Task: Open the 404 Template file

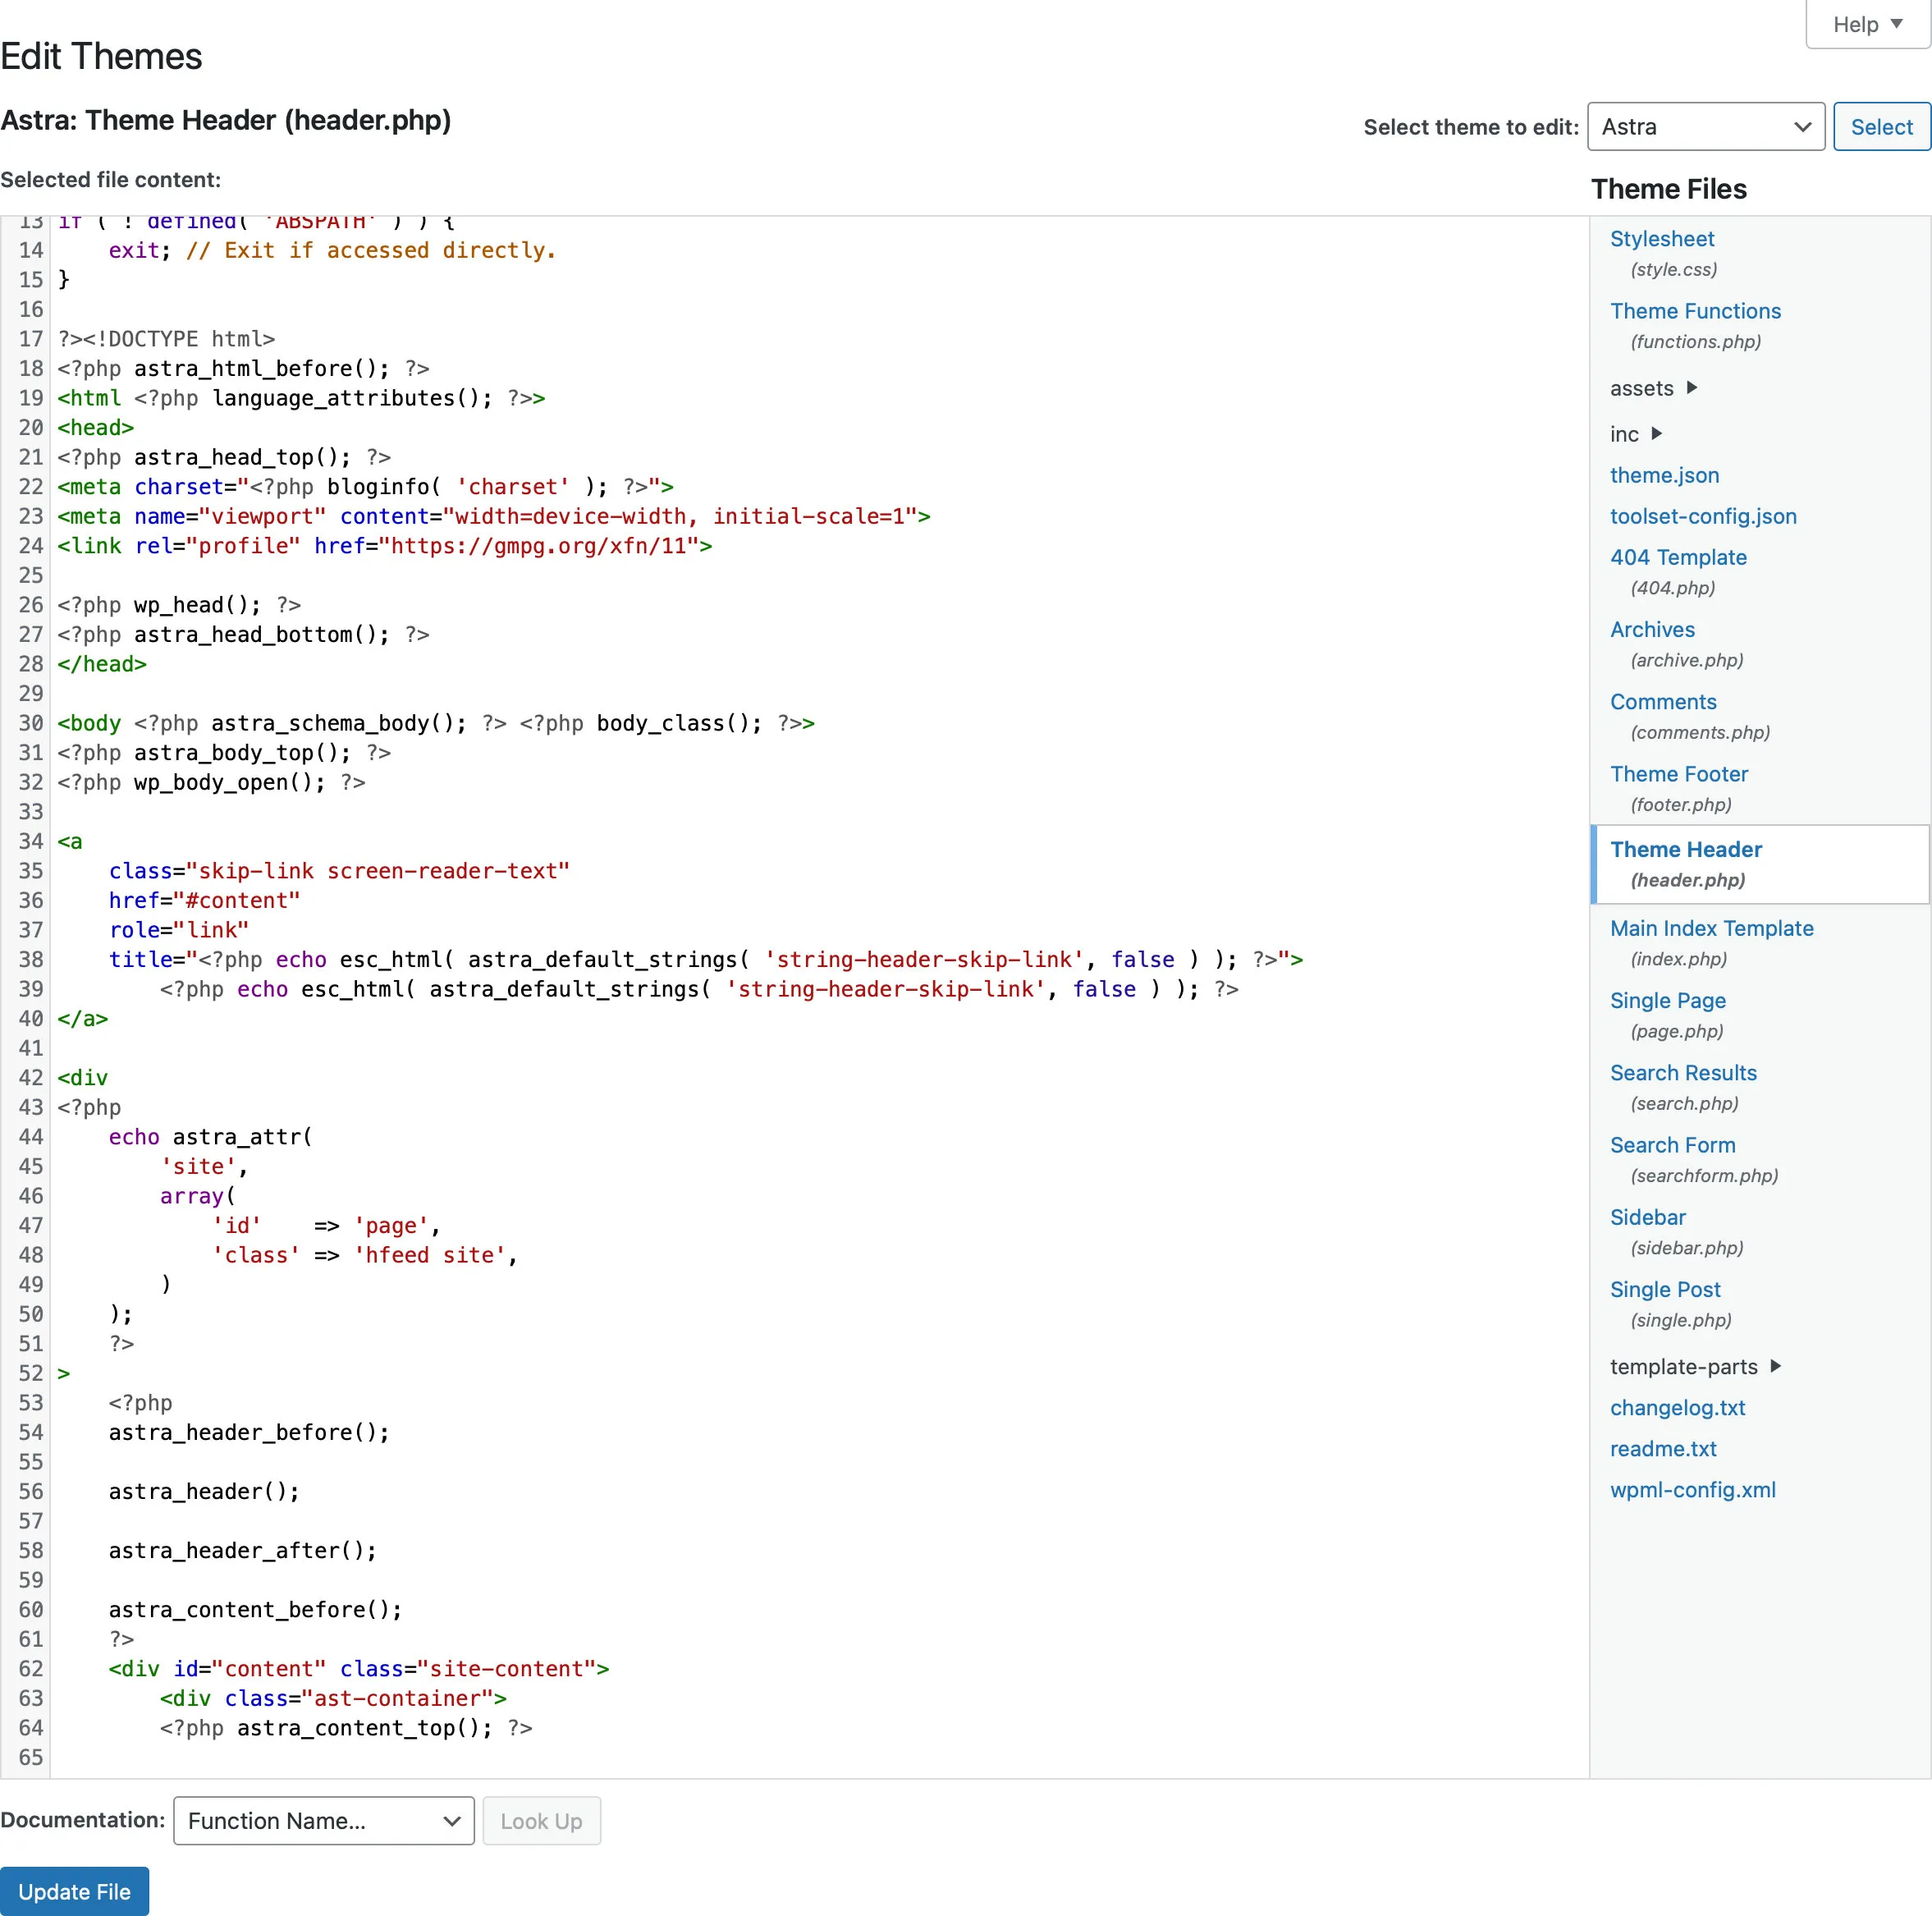Action: pos(1678,557)
